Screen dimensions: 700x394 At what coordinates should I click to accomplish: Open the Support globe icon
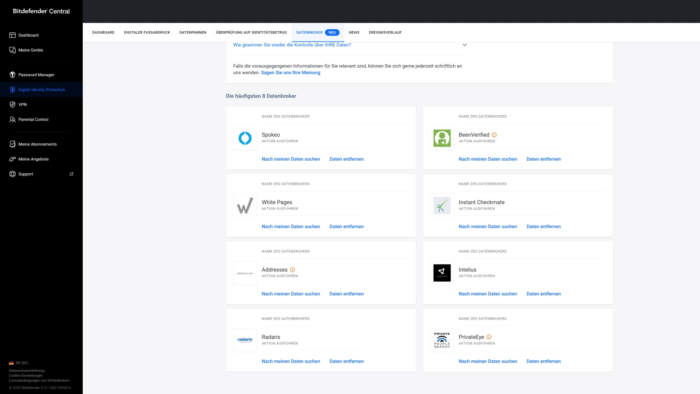coord(12,174)
